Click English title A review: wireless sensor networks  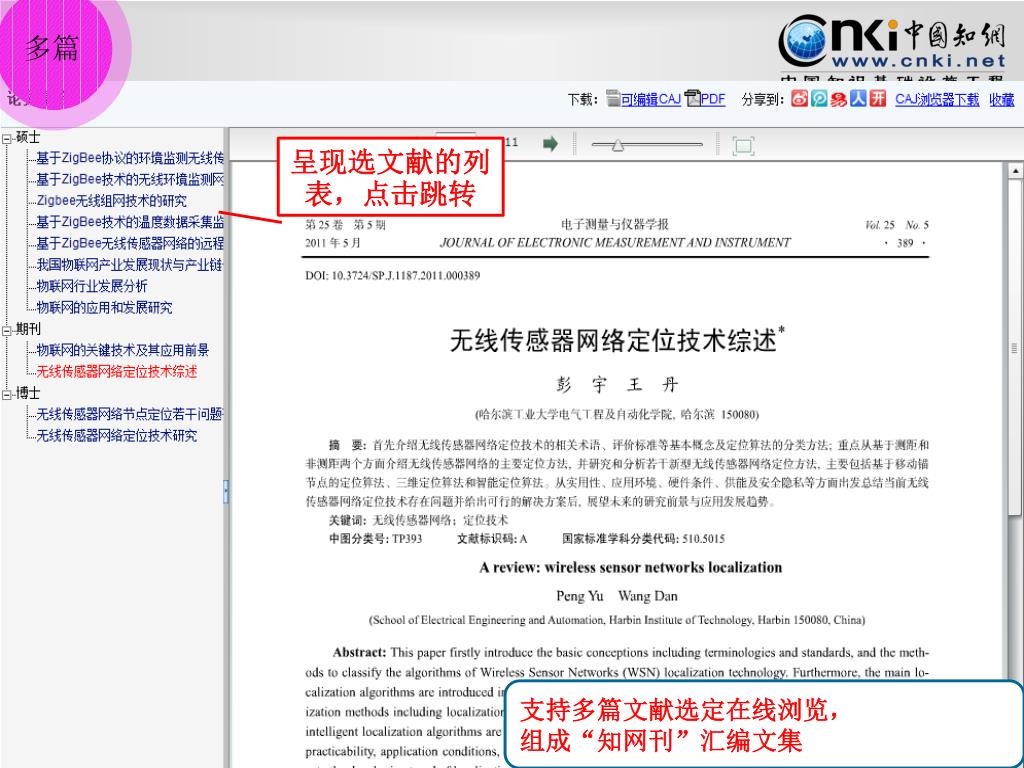coord(631,568)
